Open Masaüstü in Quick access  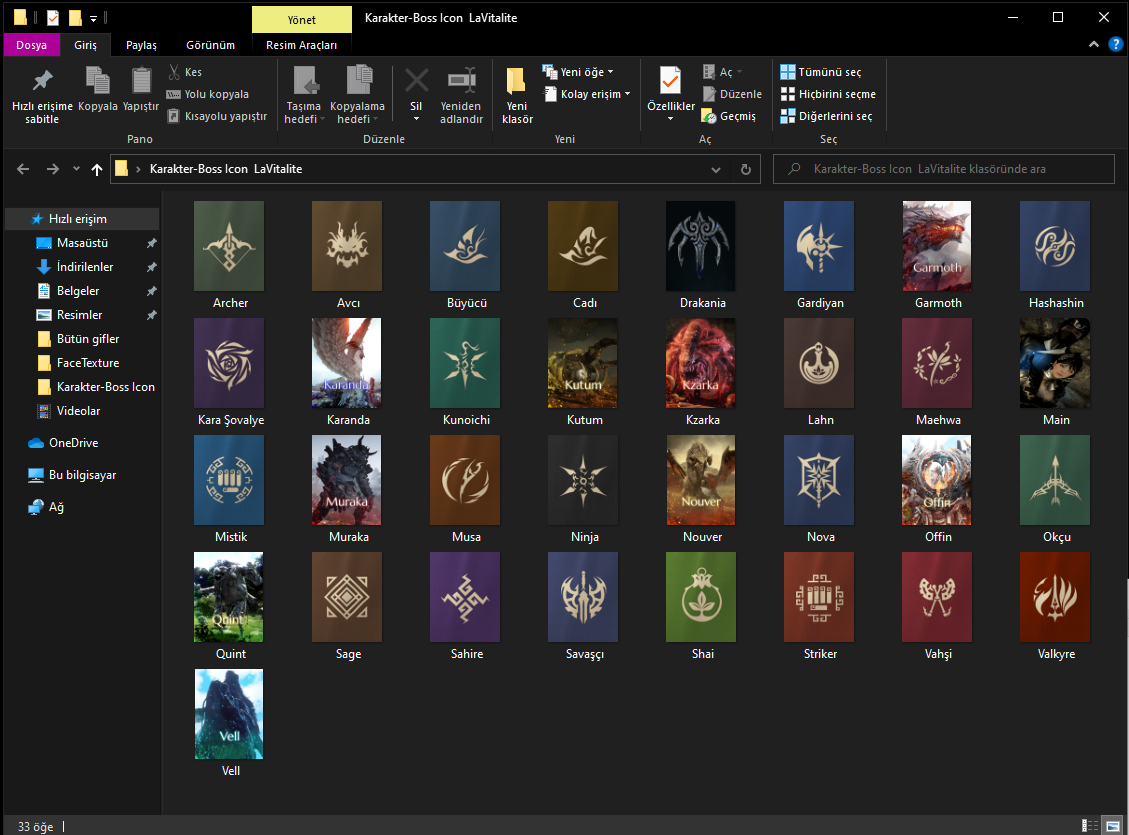[82, 243]
